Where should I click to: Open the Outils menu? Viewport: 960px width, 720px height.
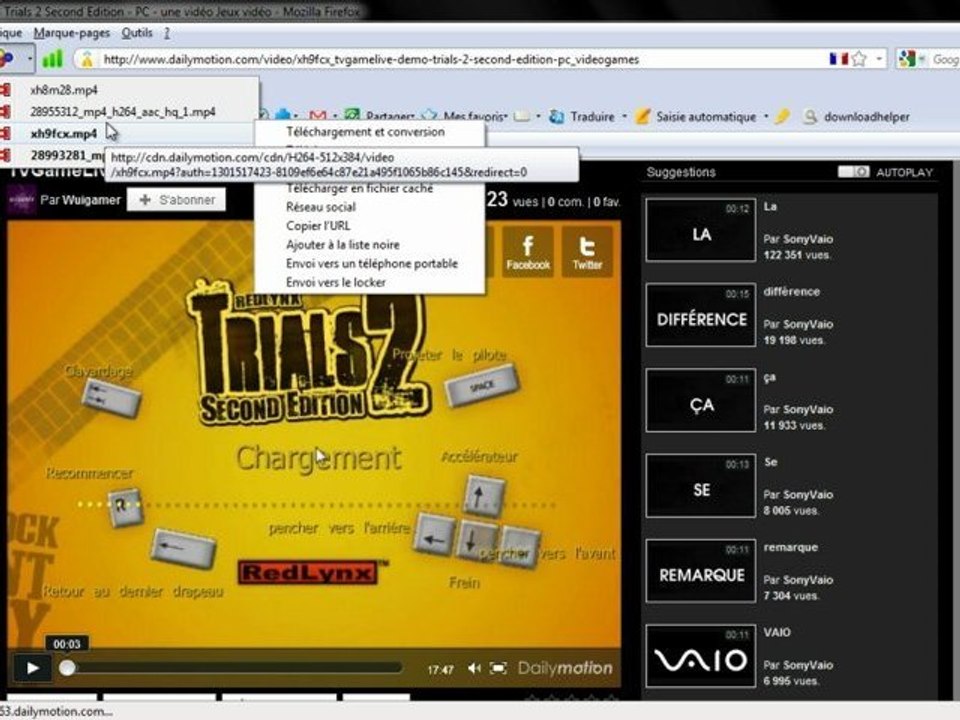pyautogui.click(x=137, y=33)
